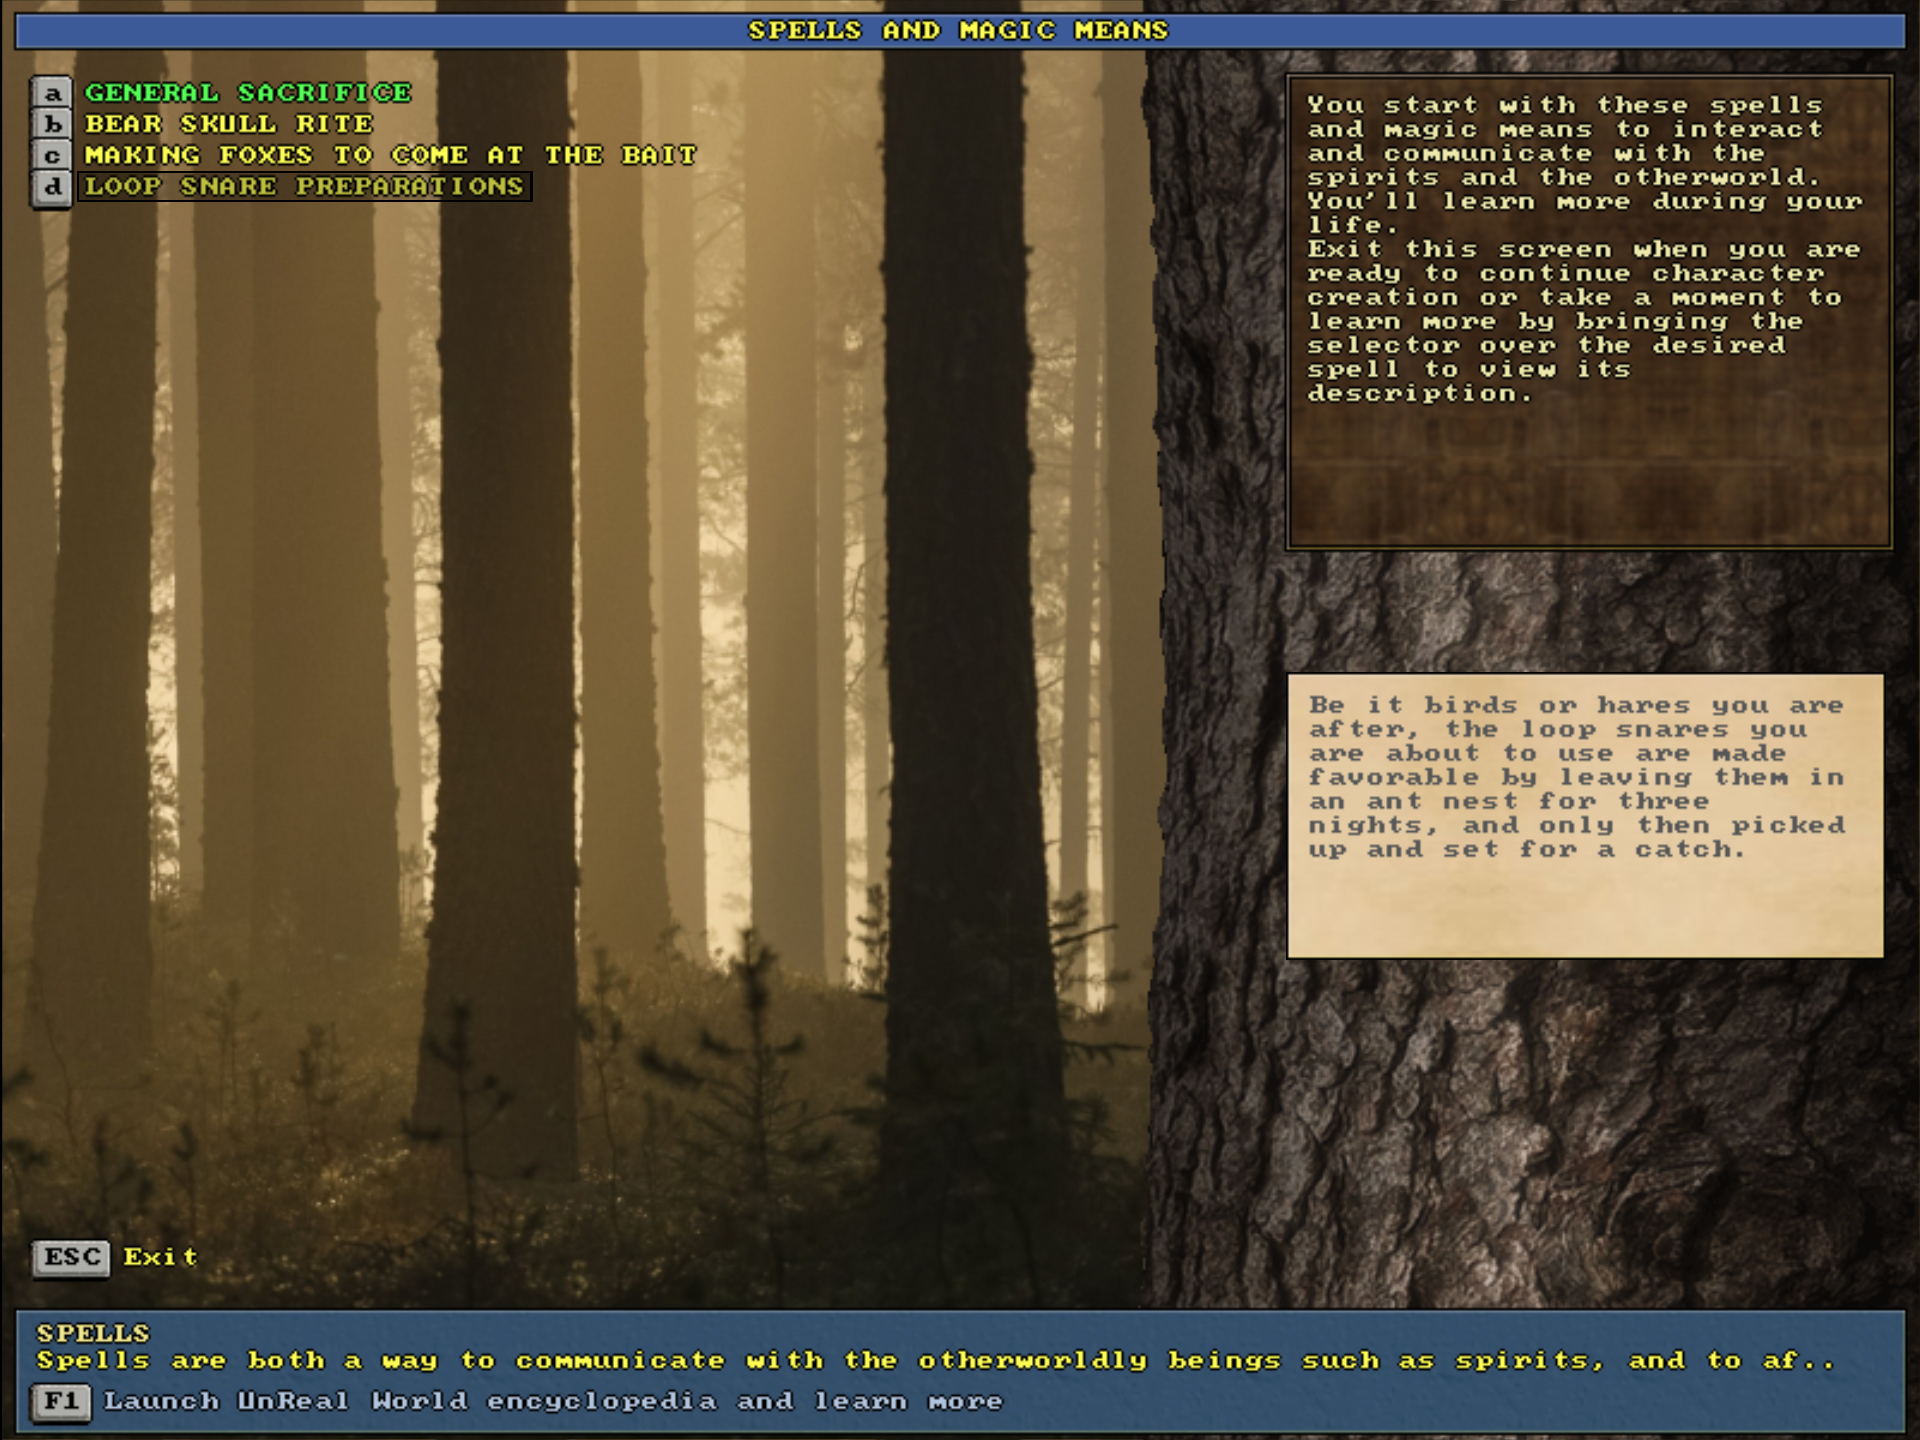1920x1440 pixels.
Task: Select Loop Snare Preparations entry
Action: point(304,187)
